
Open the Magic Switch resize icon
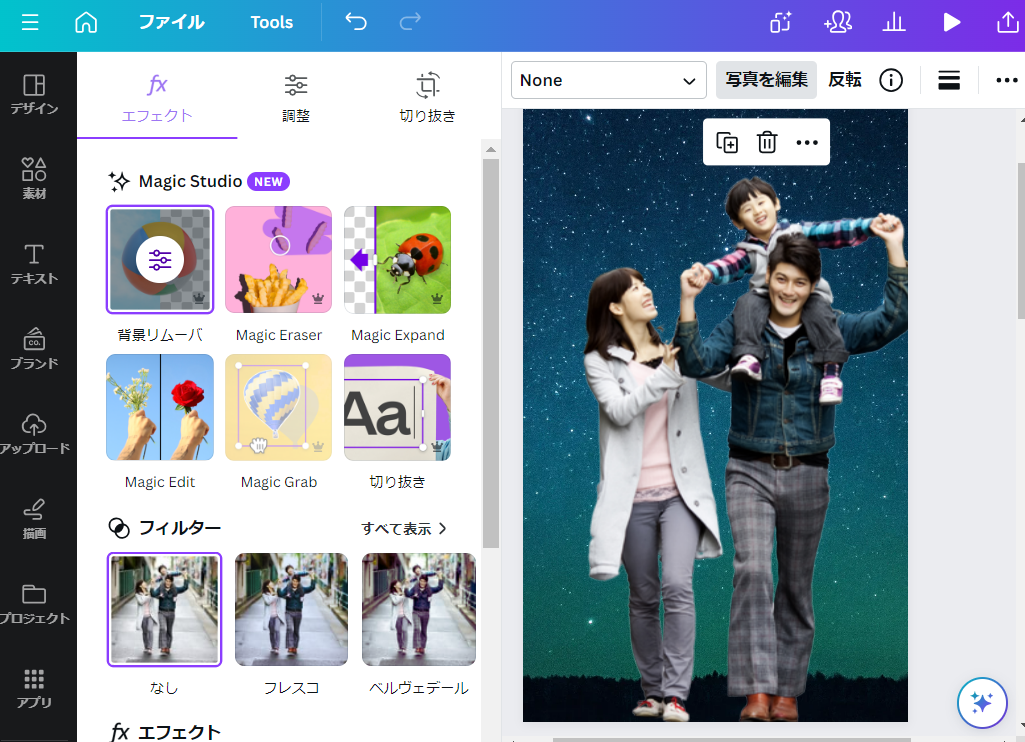coord(781,22)
